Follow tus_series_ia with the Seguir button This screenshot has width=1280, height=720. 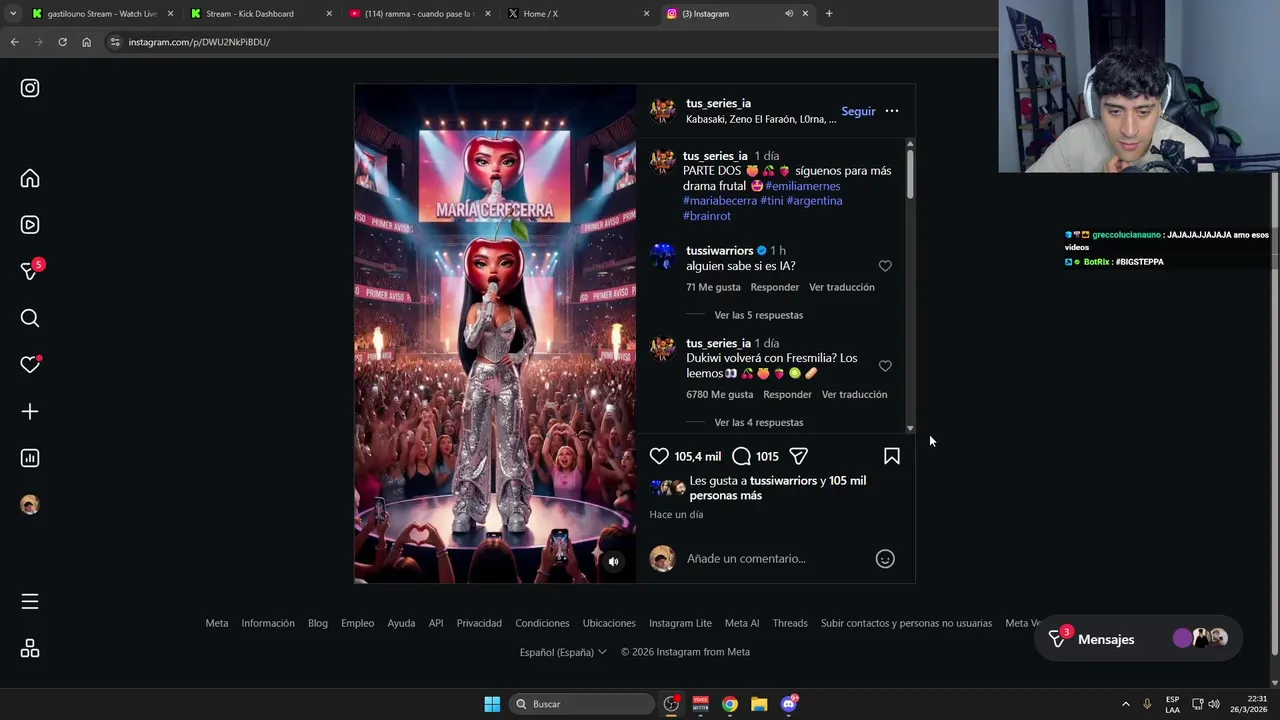(x=858, y=111)
